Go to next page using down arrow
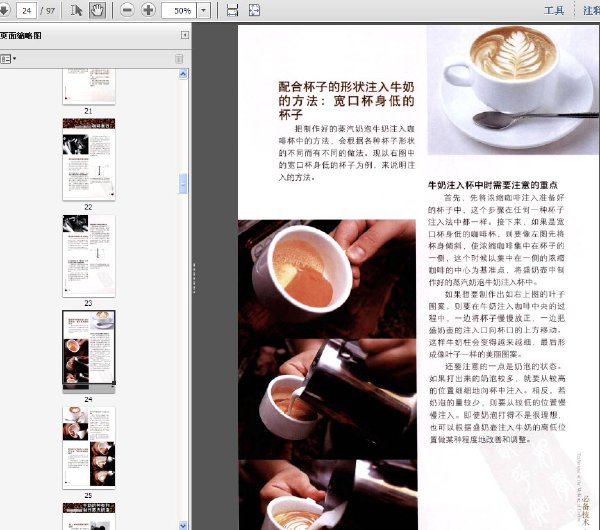 [4, 10]
